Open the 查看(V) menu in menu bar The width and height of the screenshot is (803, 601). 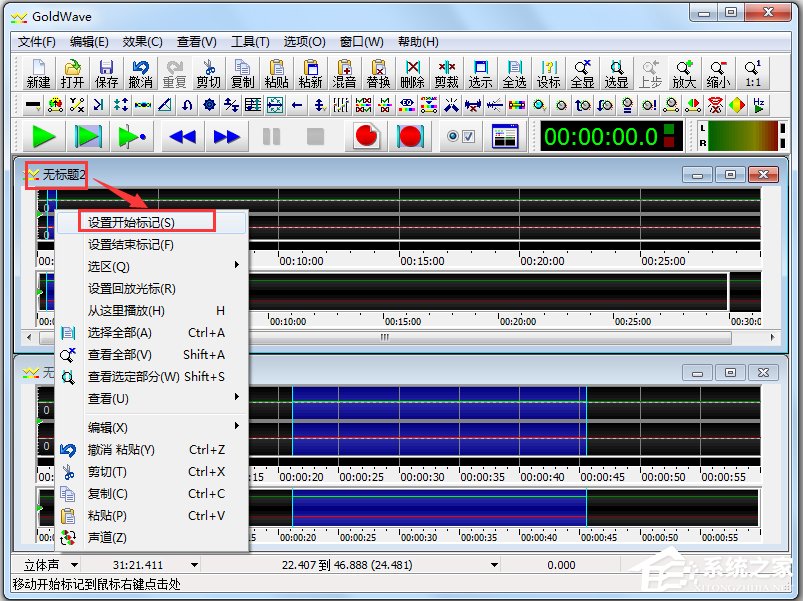[196, 41]
